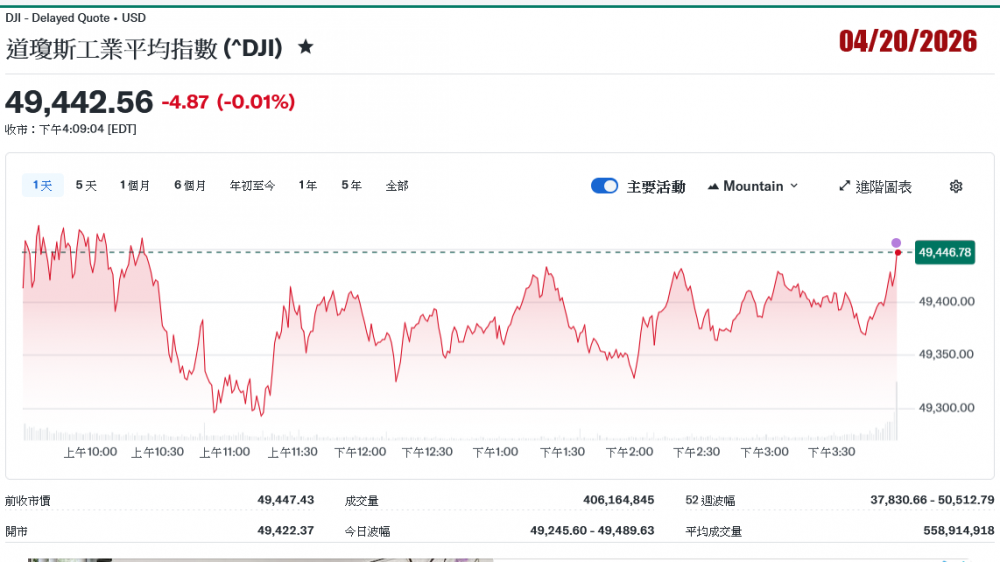Toggle the 主要活動 switch off

(604, 186)
